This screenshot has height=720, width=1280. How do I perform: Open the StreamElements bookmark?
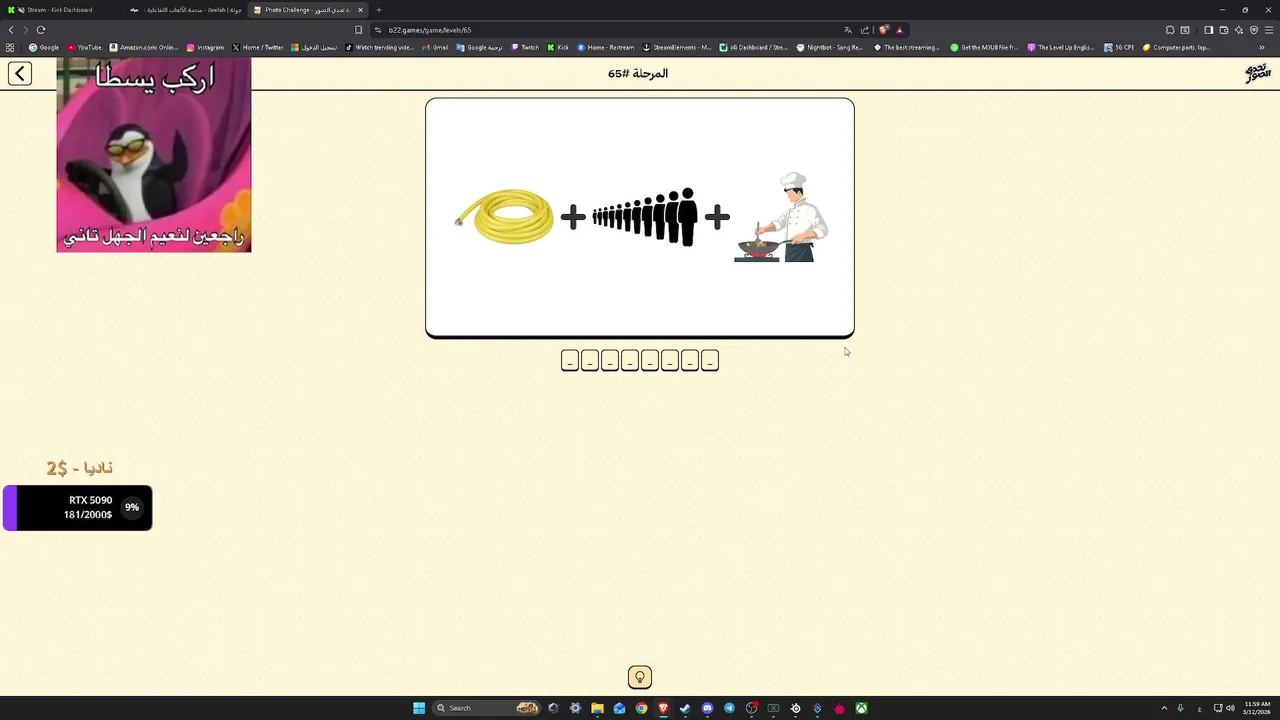677,47
